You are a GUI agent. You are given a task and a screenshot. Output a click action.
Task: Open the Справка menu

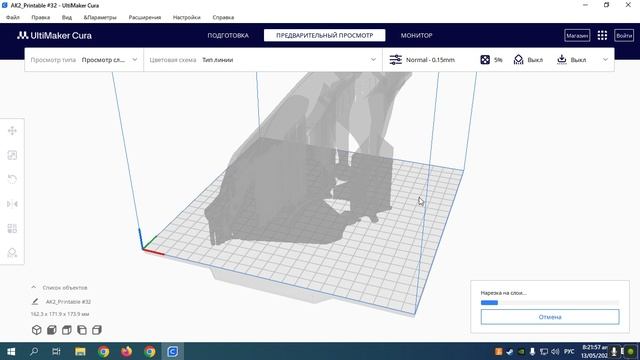tap(223, 18)
